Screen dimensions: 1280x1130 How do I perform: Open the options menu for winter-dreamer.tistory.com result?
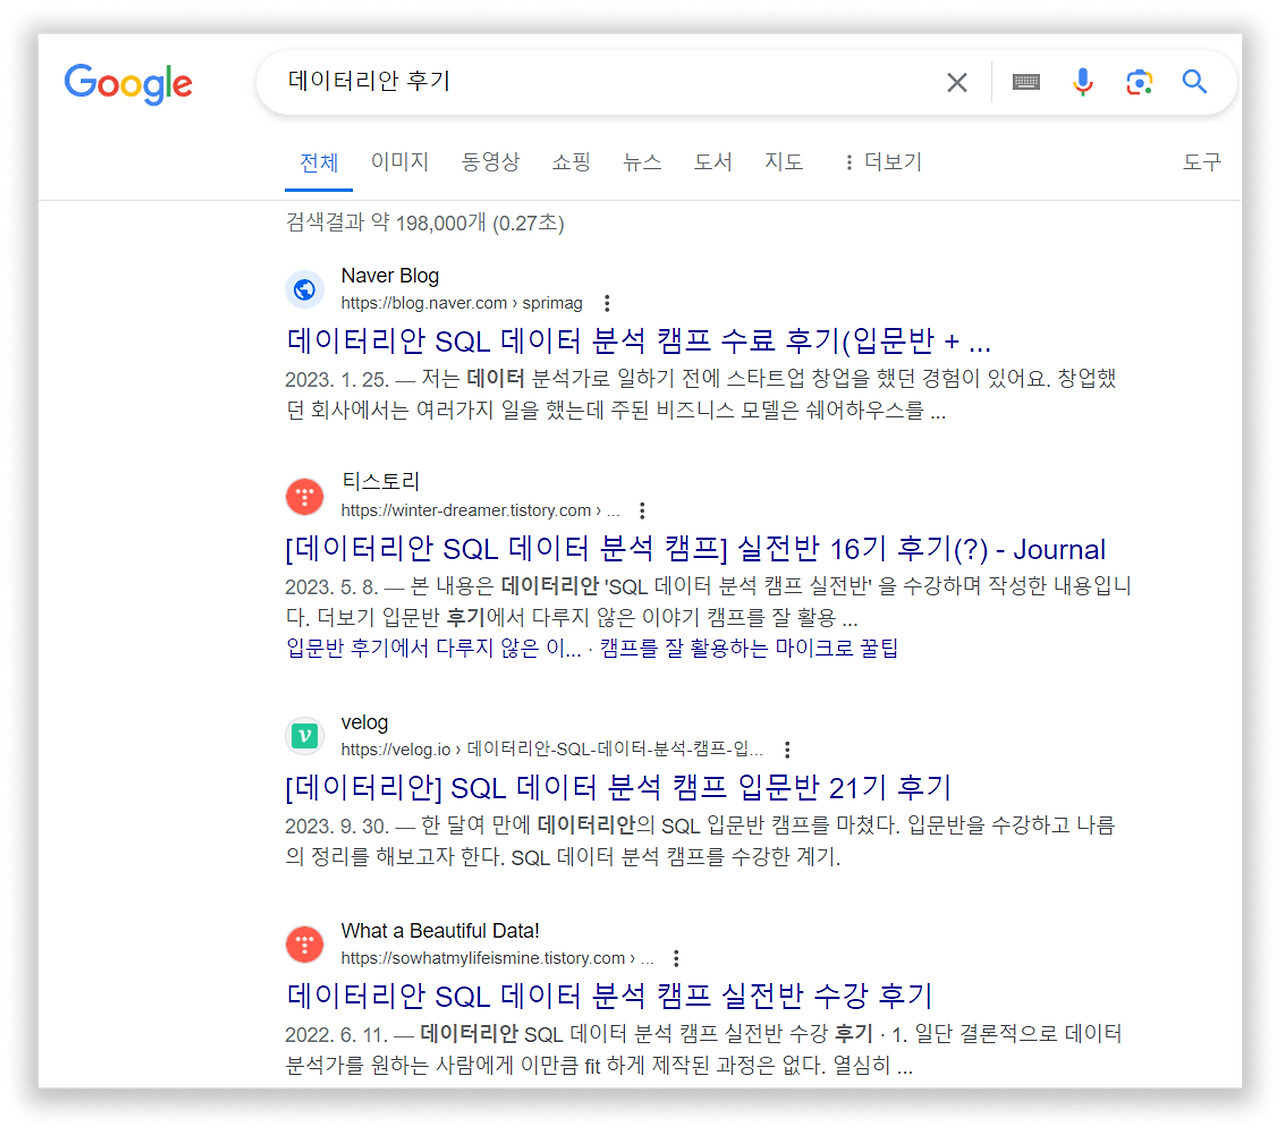[642, 510]
